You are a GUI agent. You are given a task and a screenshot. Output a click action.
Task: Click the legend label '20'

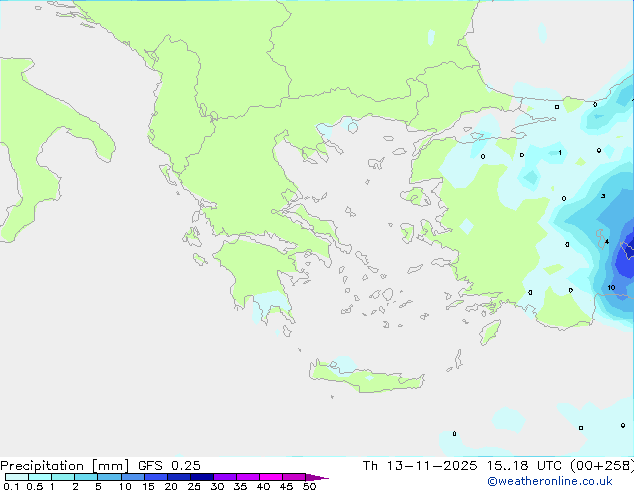(171, 486)
